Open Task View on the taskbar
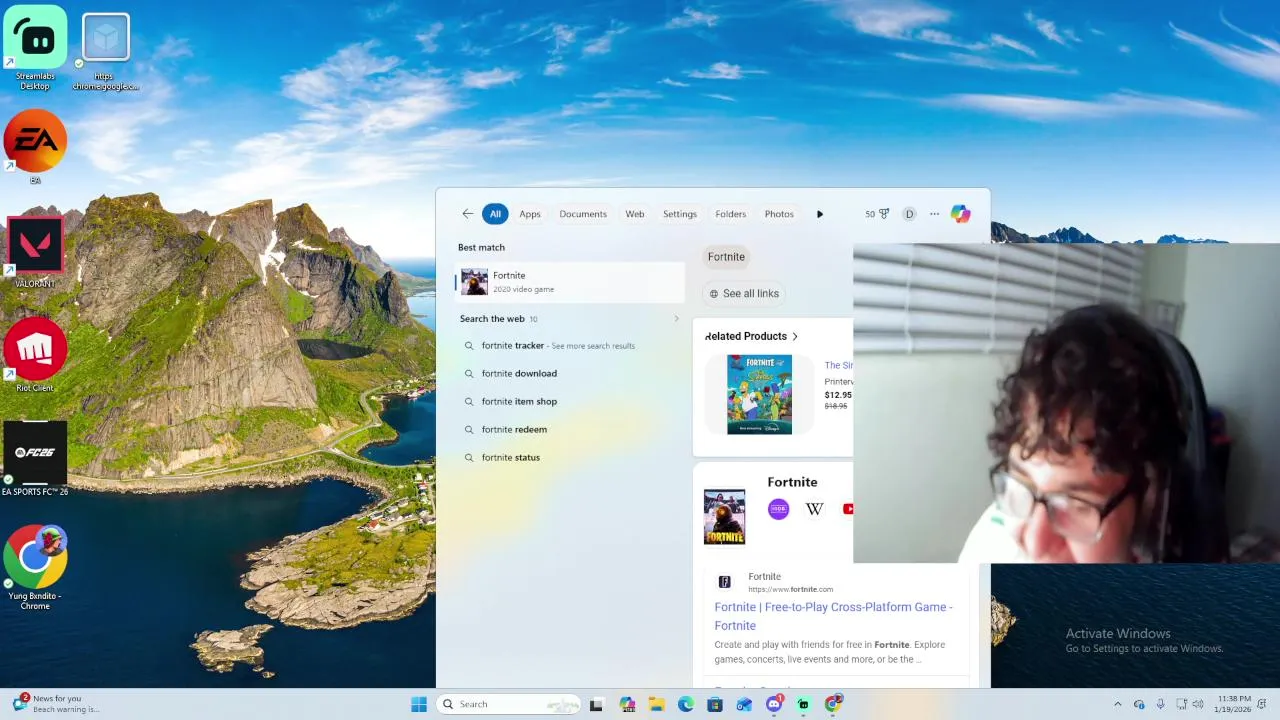Screen dimensions: 1280x720 point(596,704)
